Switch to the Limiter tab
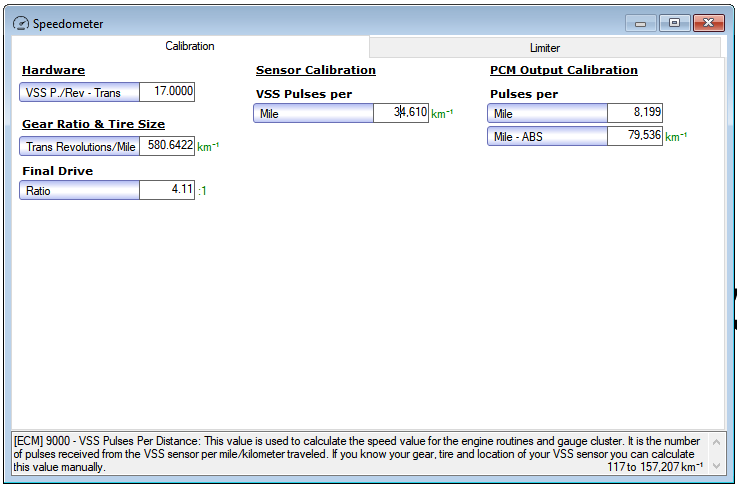 point(544,48)
